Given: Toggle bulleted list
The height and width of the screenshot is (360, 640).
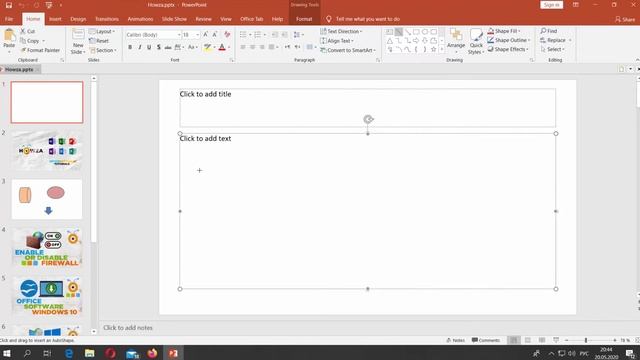Looking at the screenshot, I should coord(243,35).
